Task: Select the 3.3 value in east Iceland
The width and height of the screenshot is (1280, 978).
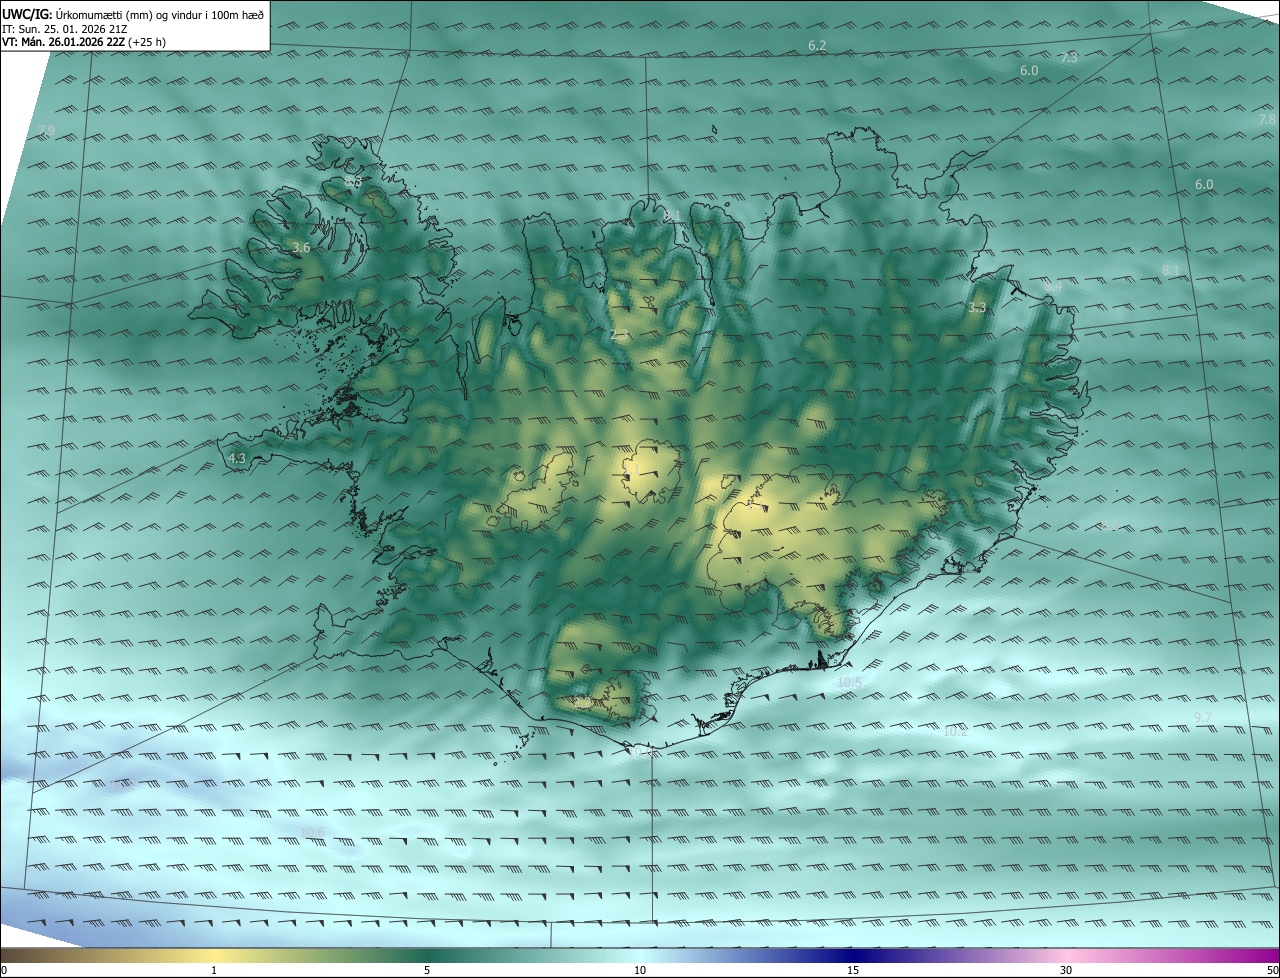Action: 977,308
